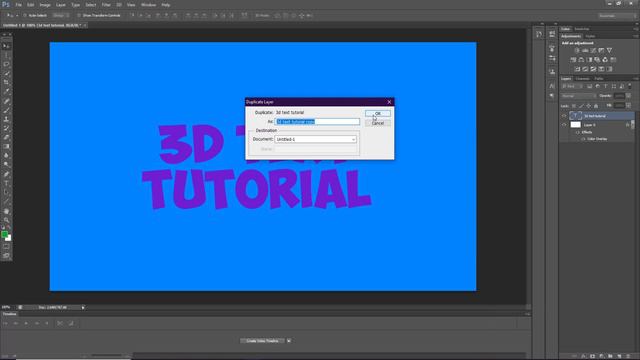Click the green foreground color swatch

[x=4, y=234]
